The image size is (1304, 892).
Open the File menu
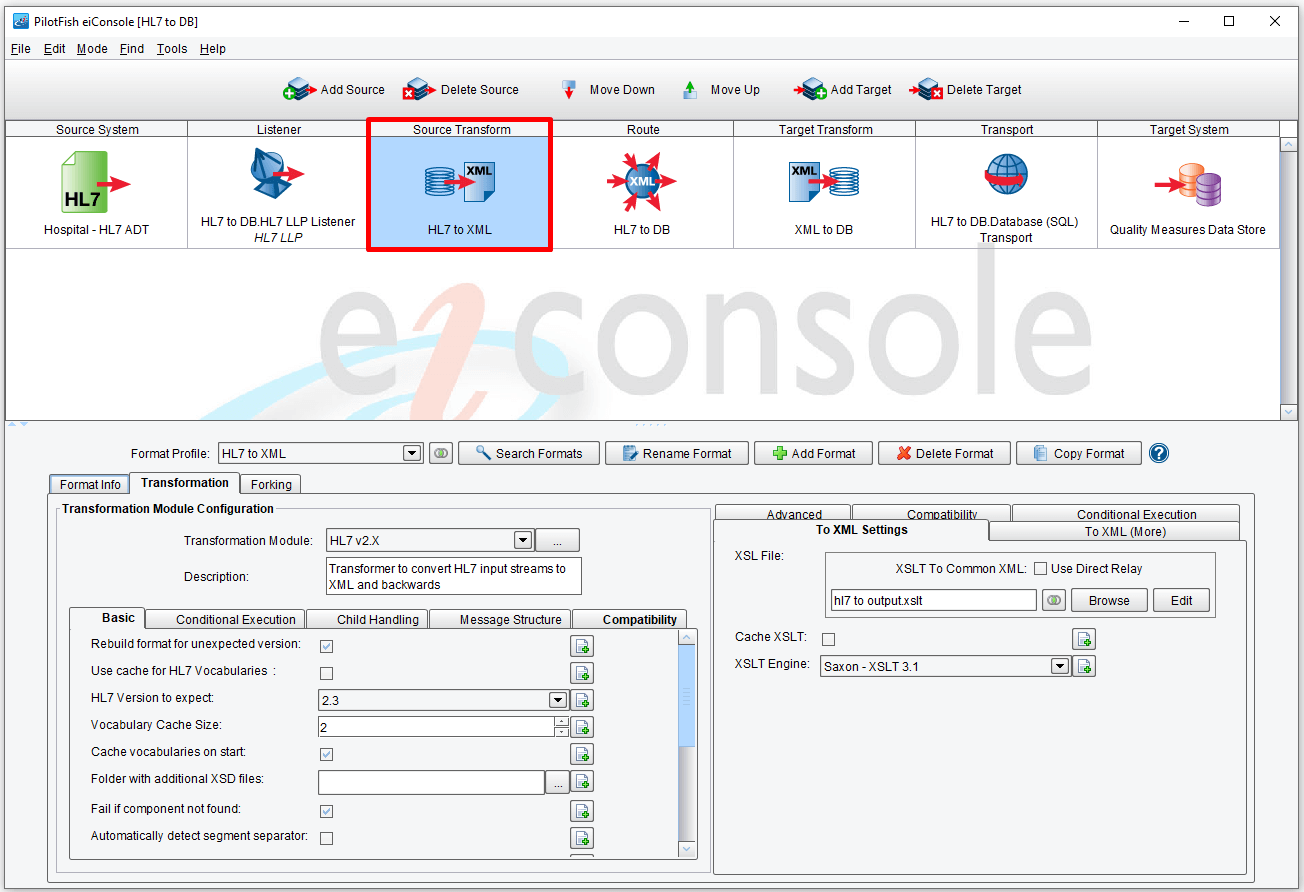point(20,49)
